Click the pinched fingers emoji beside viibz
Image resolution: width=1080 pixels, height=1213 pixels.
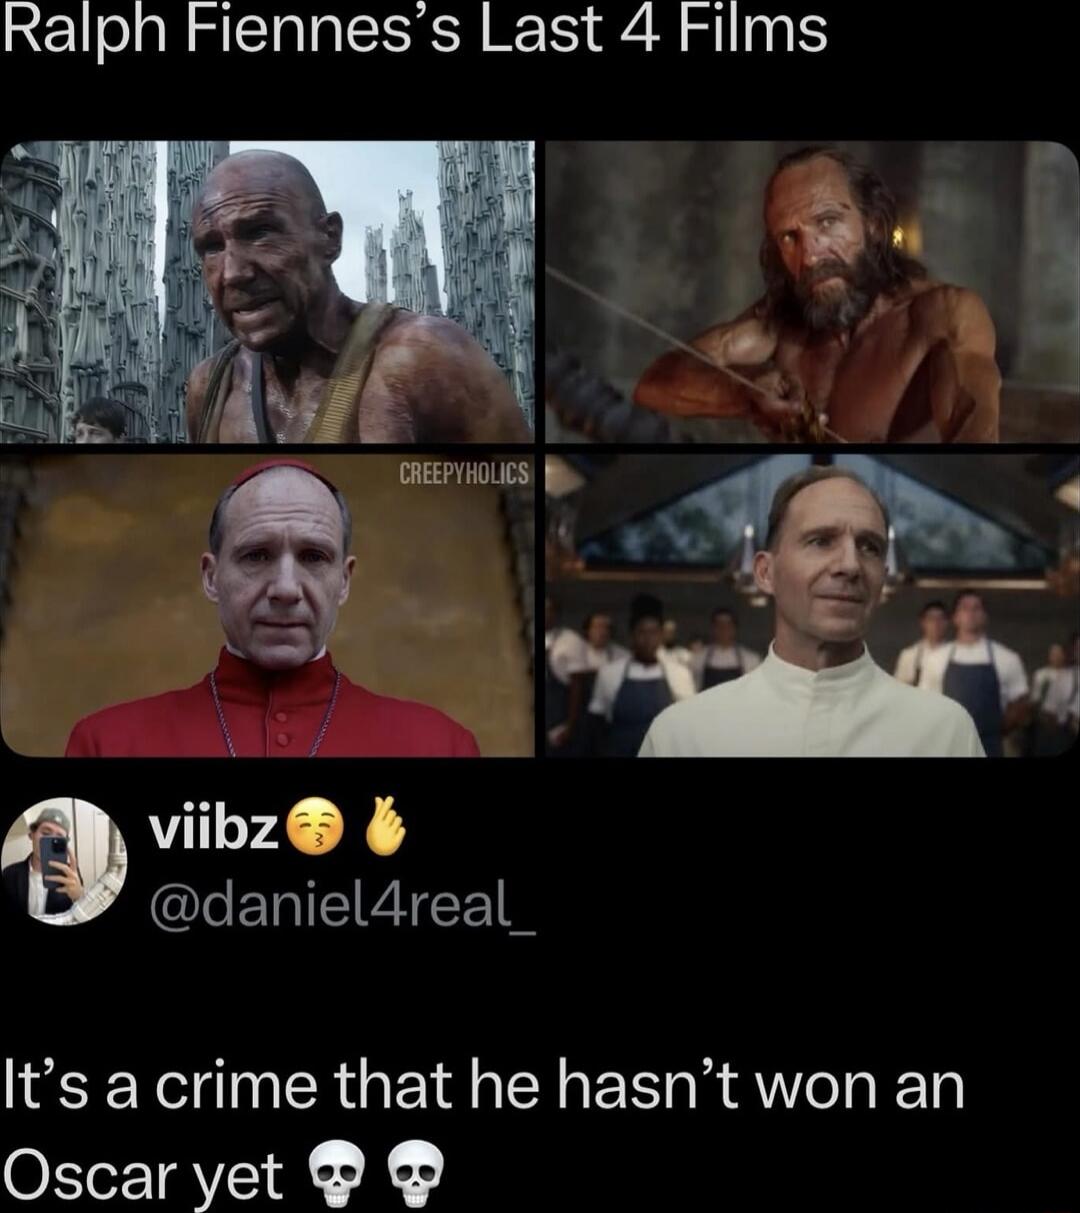click(385, 826)
